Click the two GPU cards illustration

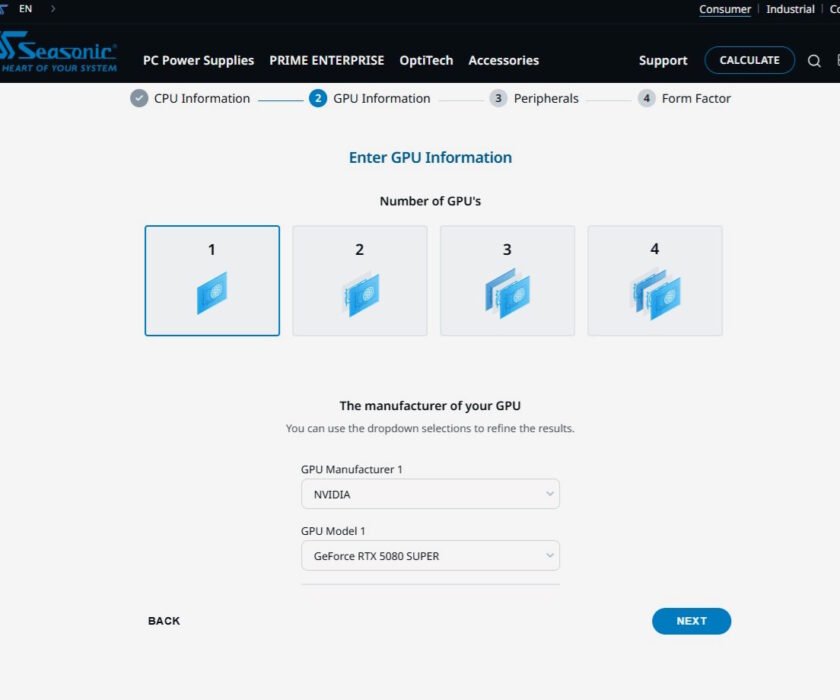(x=360, y=293)
